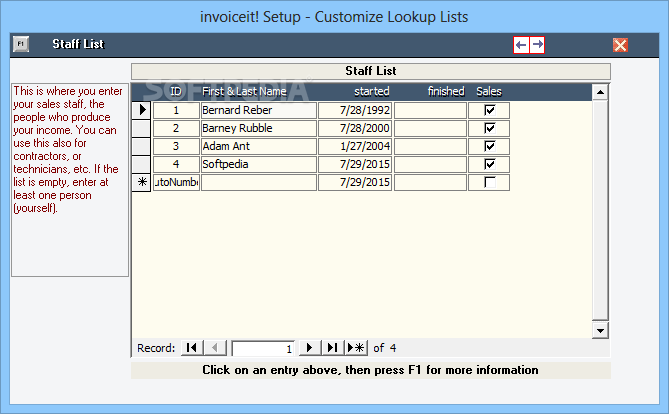The width and height of the screenshot is (669, 414).
Task: Click the 'started' column header
Action: click(372, 91)
